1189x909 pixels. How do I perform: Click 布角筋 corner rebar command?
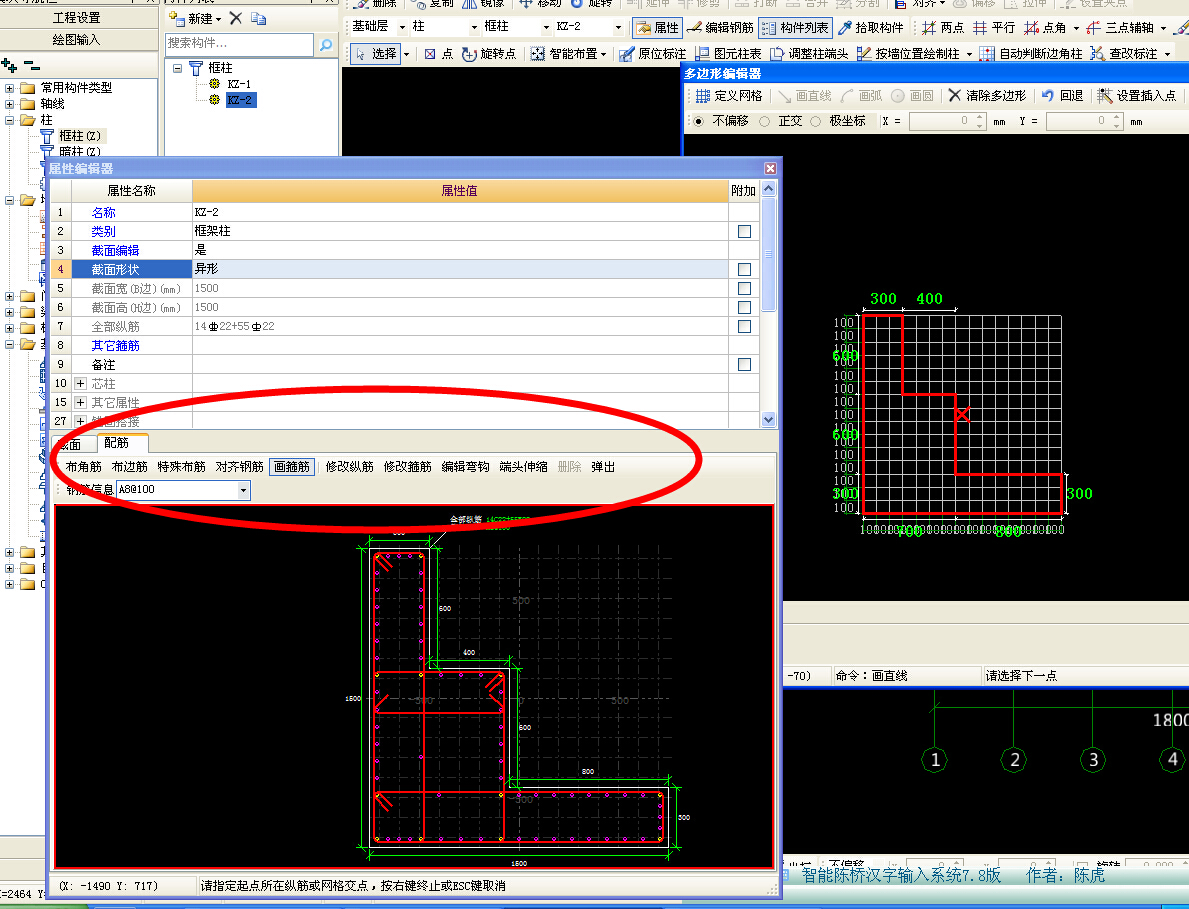[x=83, y=467]
